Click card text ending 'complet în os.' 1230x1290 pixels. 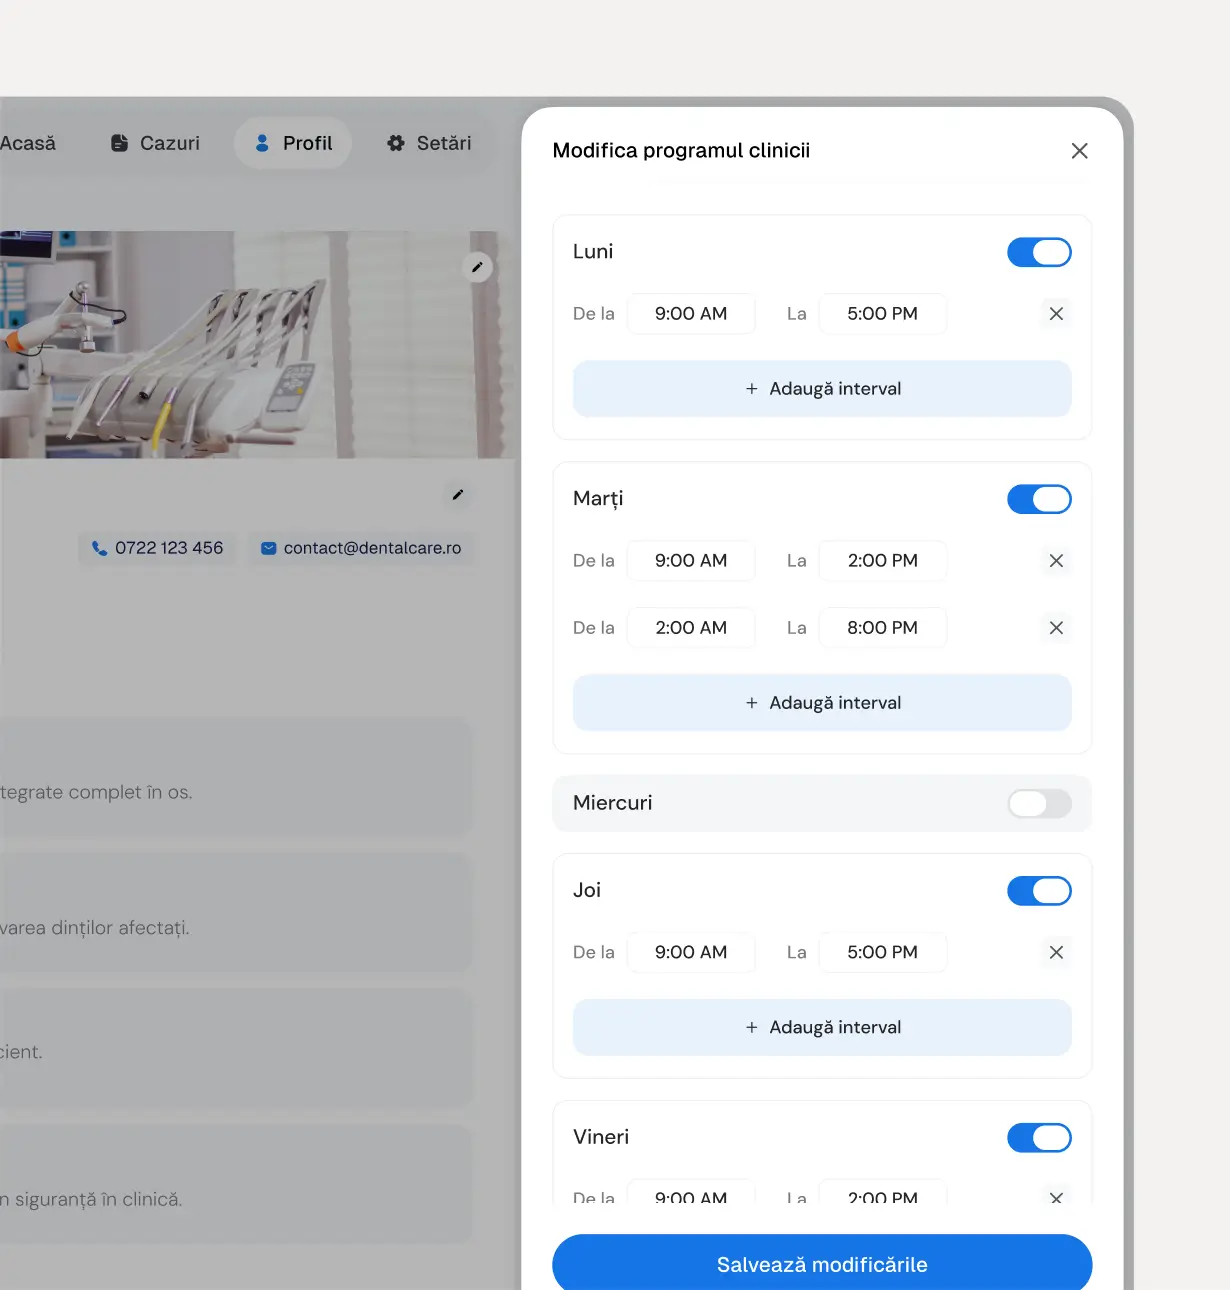point(96,793)
